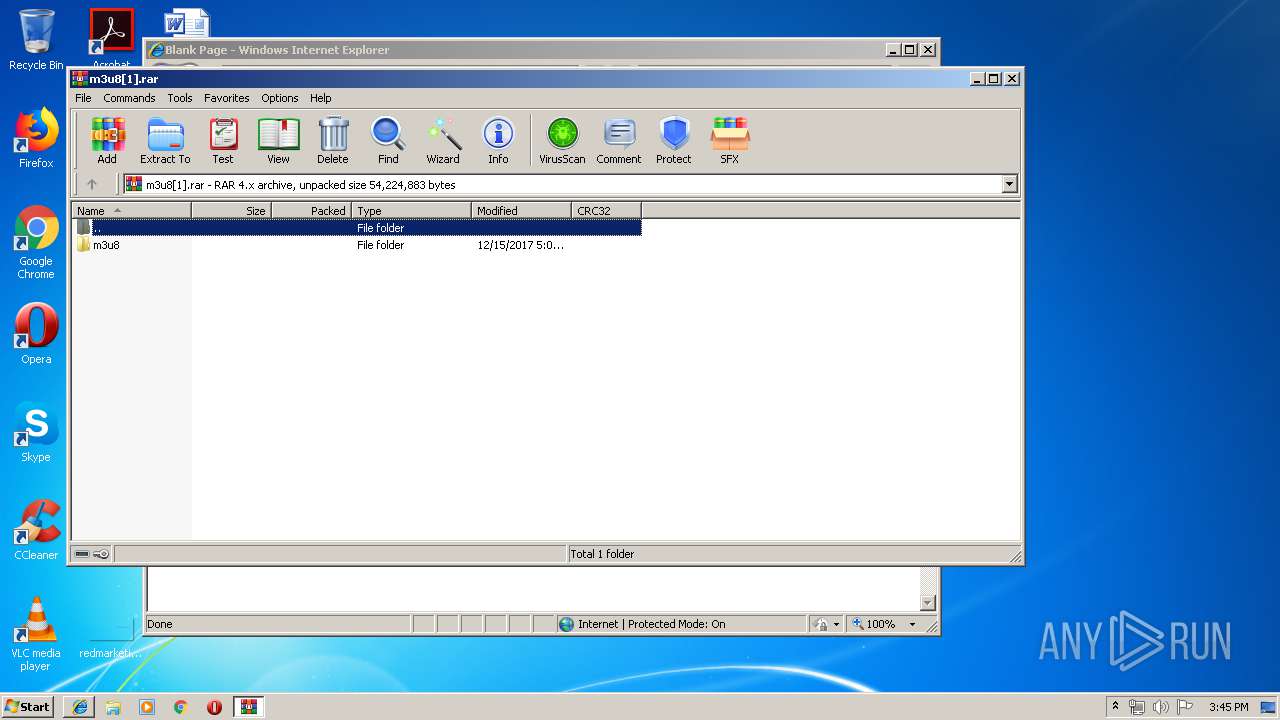Click the network icon in system tray
The height and width of the screenshot is (720, 1280).
[x=1137, y=707]
